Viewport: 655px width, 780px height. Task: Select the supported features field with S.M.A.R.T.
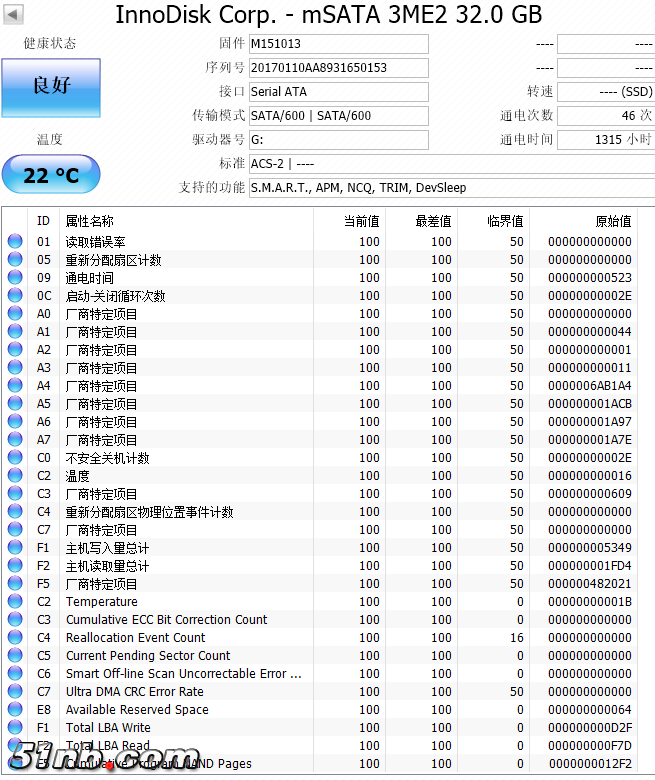click(x=450, y=188)
